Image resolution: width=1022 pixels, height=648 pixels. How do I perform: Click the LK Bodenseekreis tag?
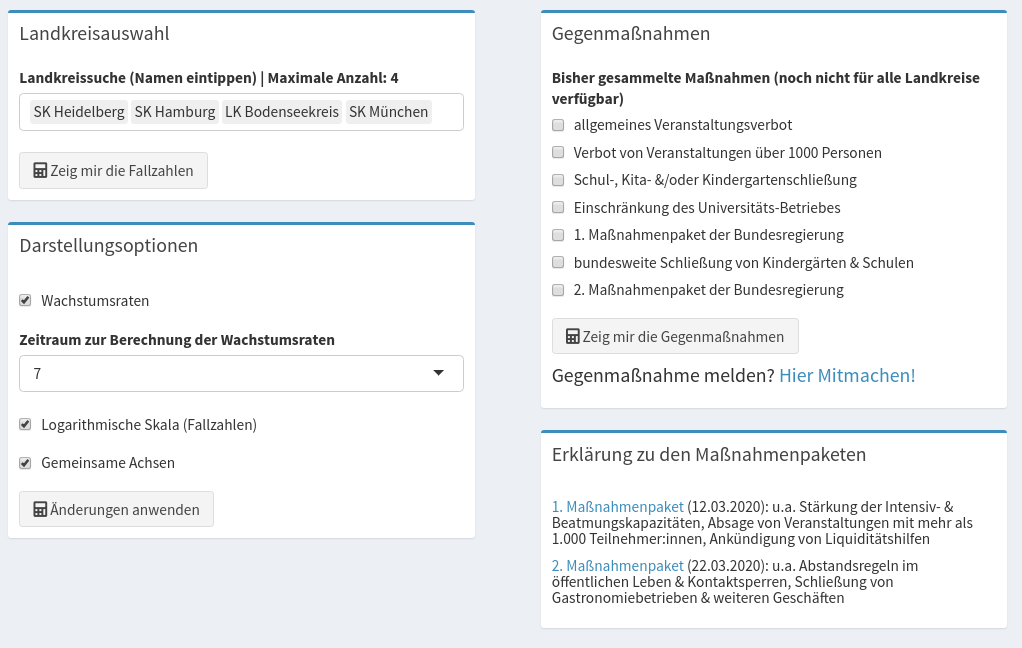click(x=281, y=111)
